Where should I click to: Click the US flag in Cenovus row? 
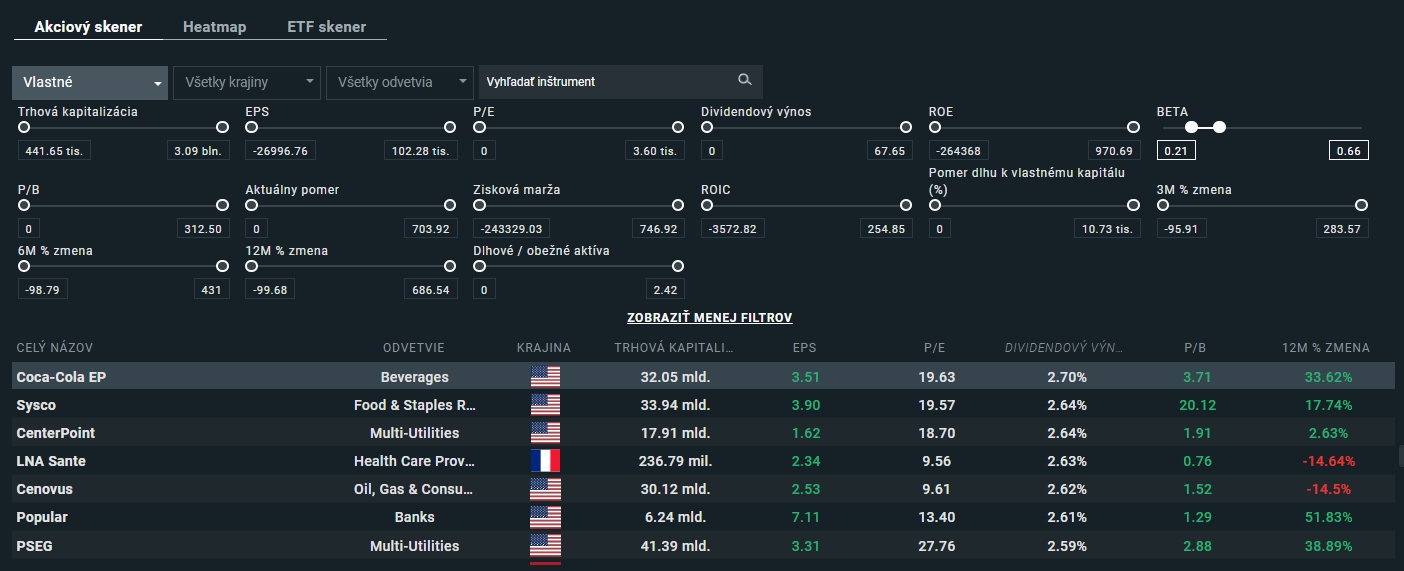click(545, 489)
